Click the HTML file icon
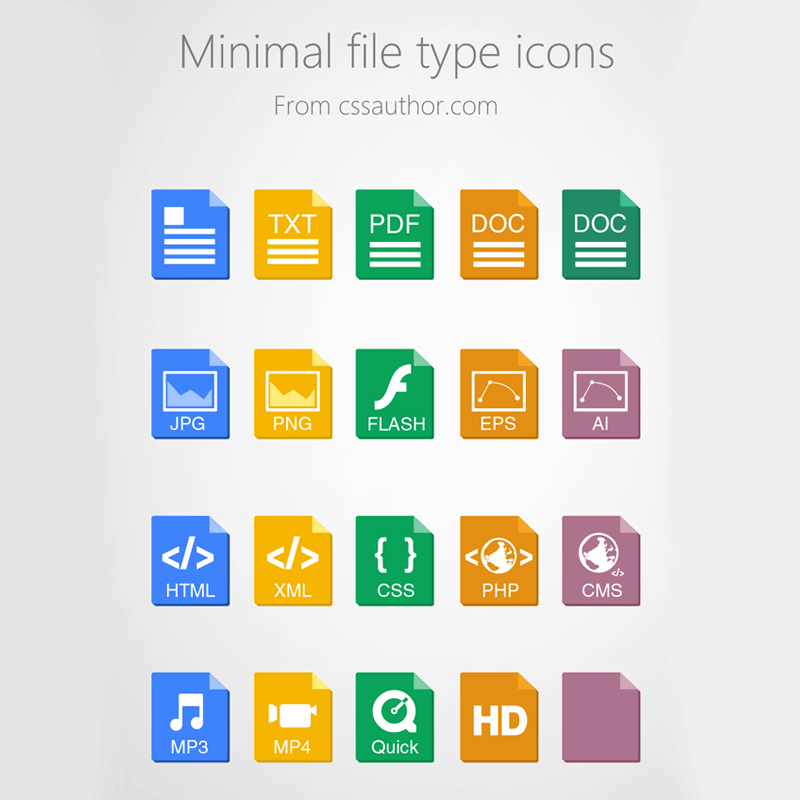The height and width of the screenshot is (800, 800). [190, 560]
